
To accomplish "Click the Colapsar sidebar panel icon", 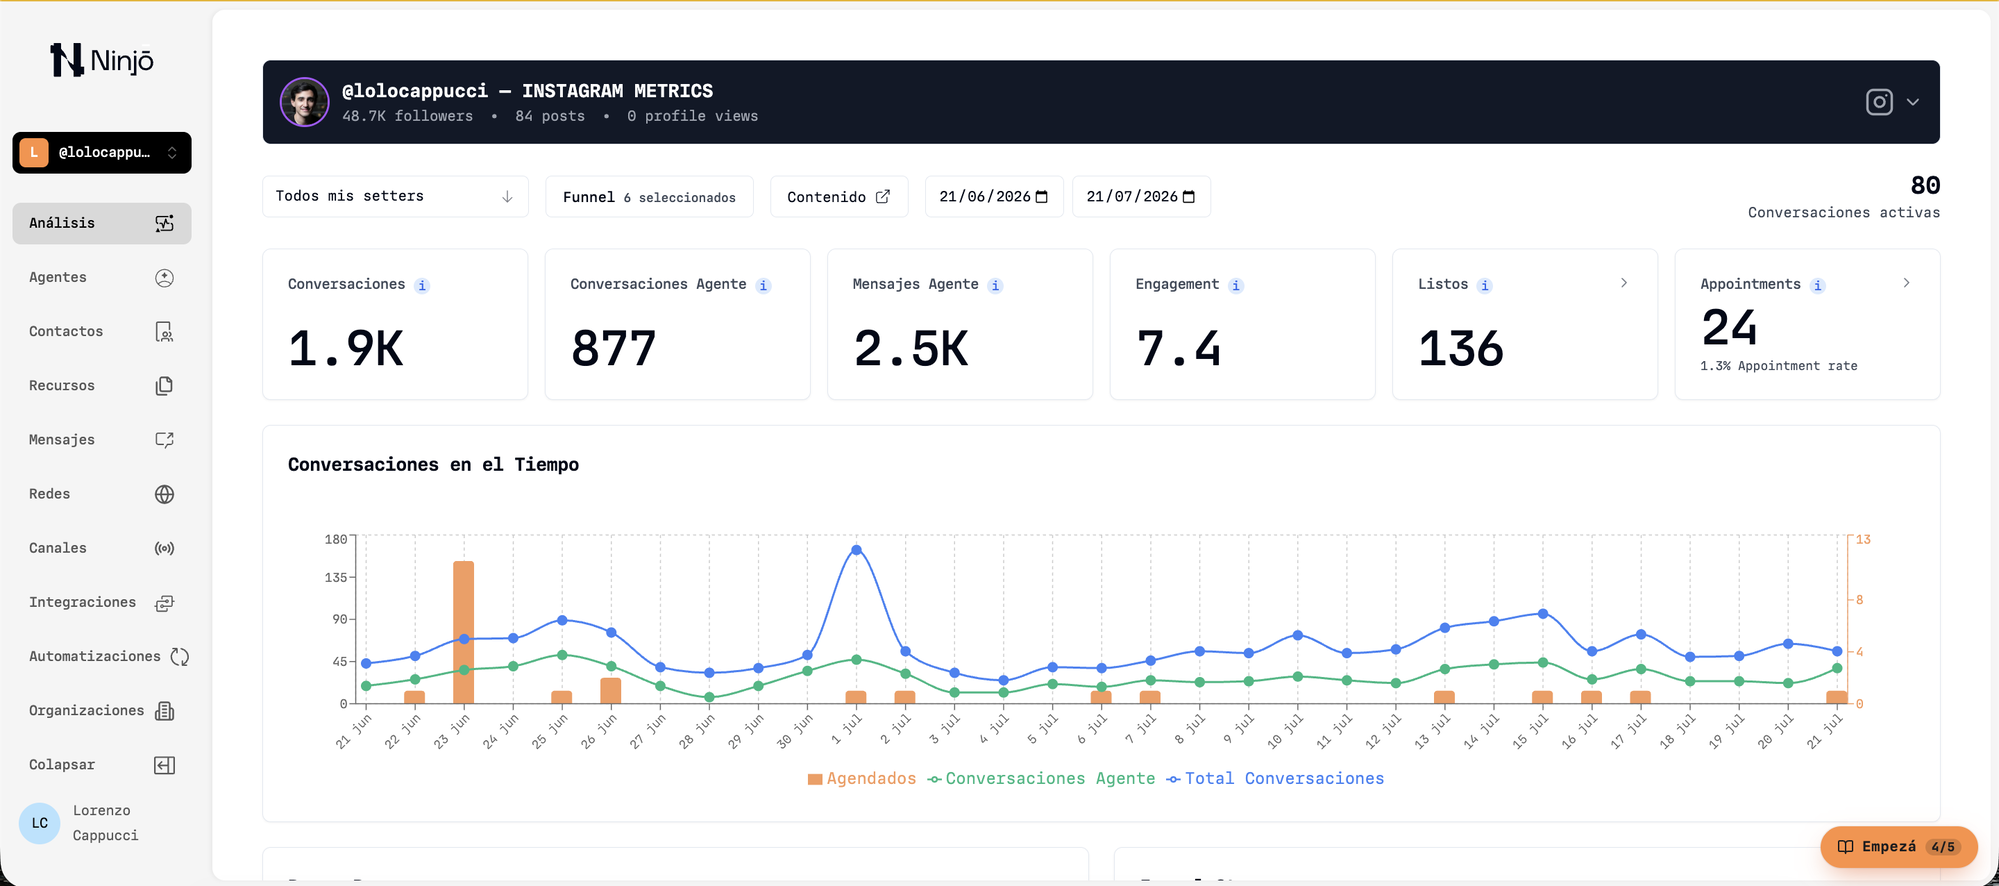I will point(165,765).
